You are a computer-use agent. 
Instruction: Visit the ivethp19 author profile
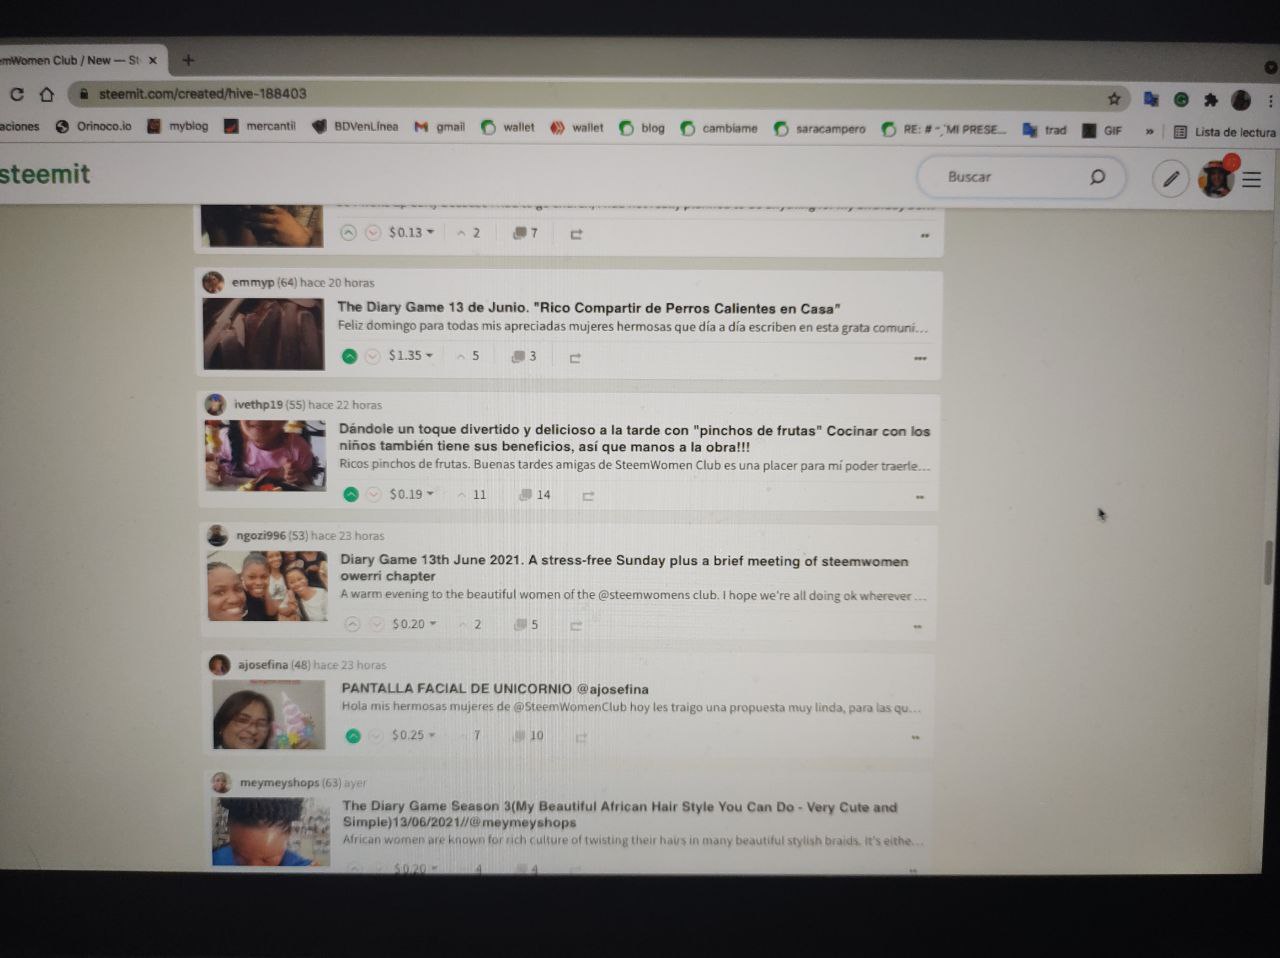[258, 405]
